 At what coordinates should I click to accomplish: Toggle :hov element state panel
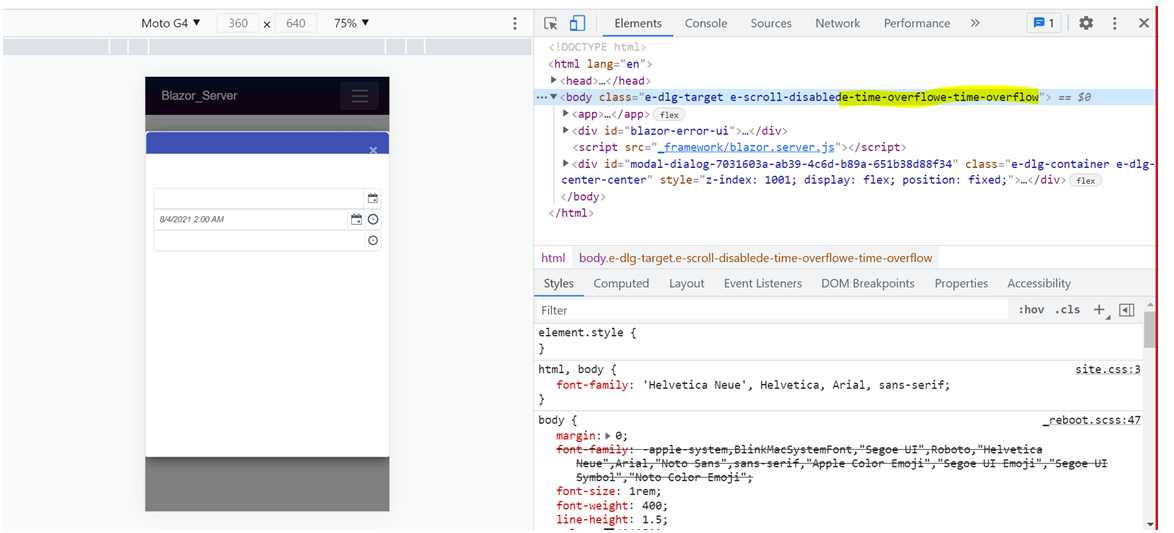click(x=1031, y=310)
